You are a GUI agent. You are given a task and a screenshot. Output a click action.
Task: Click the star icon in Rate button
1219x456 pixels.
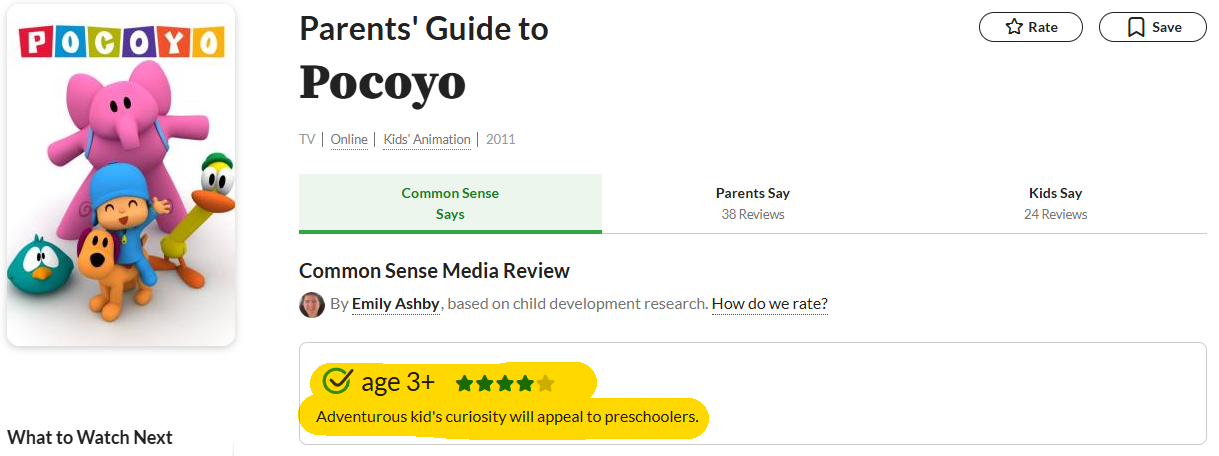point(1014,27)
